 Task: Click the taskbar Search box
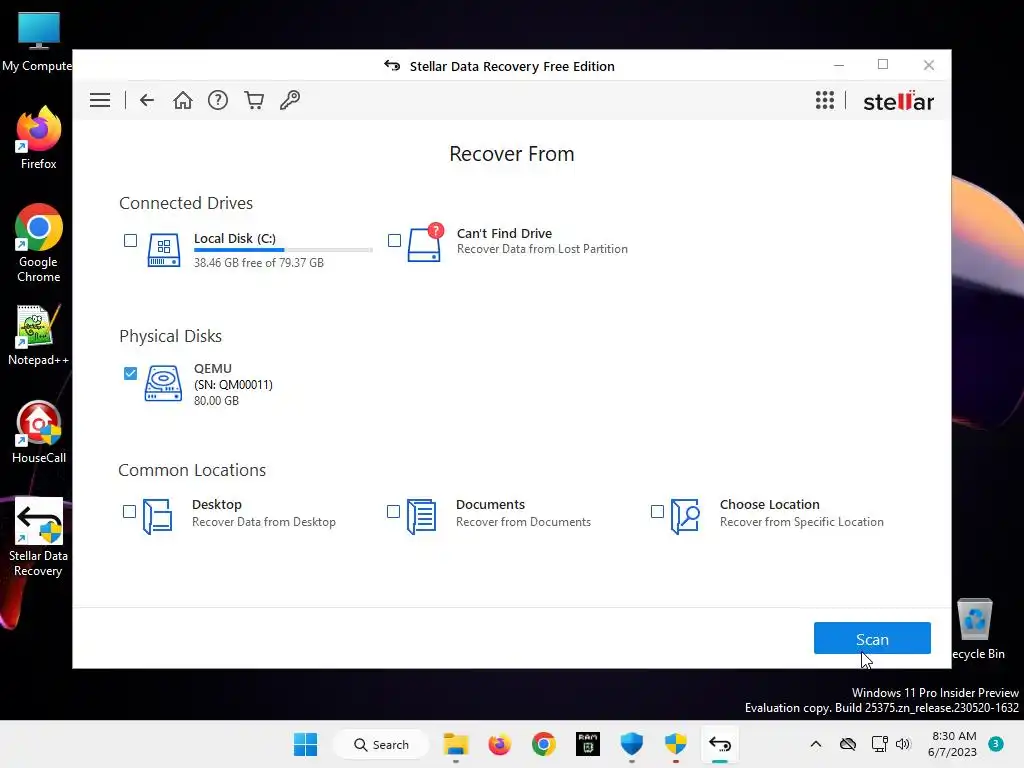381,744
